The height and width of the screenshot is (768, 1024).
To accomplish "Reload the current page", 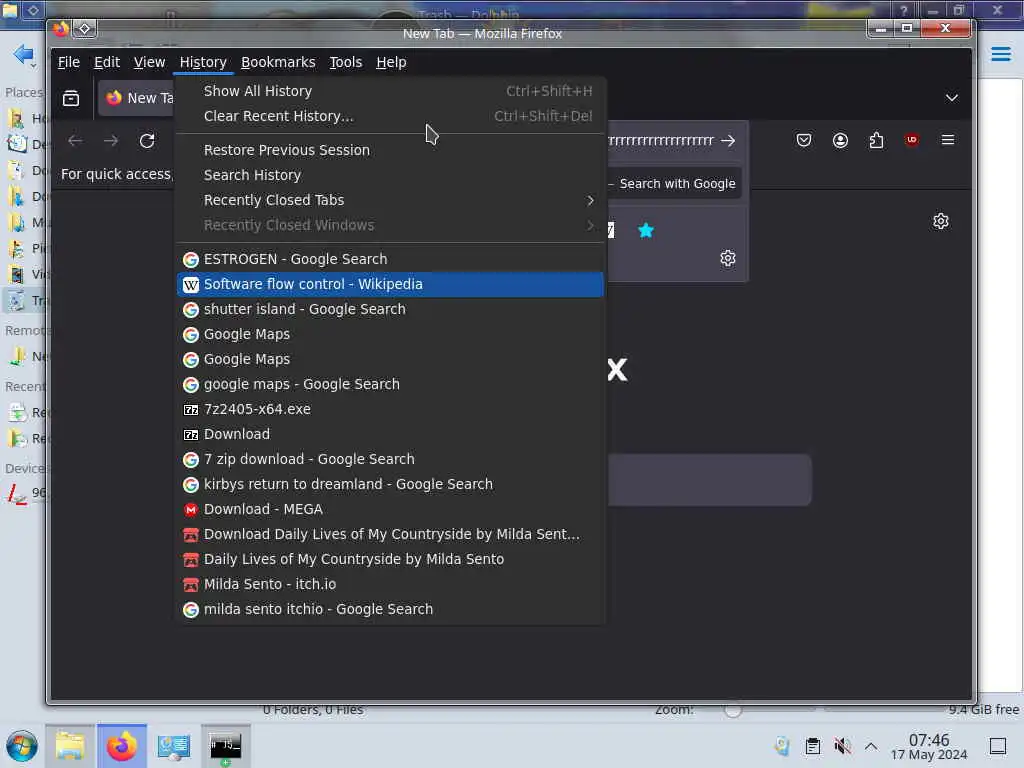I will (x=147, y=140).
